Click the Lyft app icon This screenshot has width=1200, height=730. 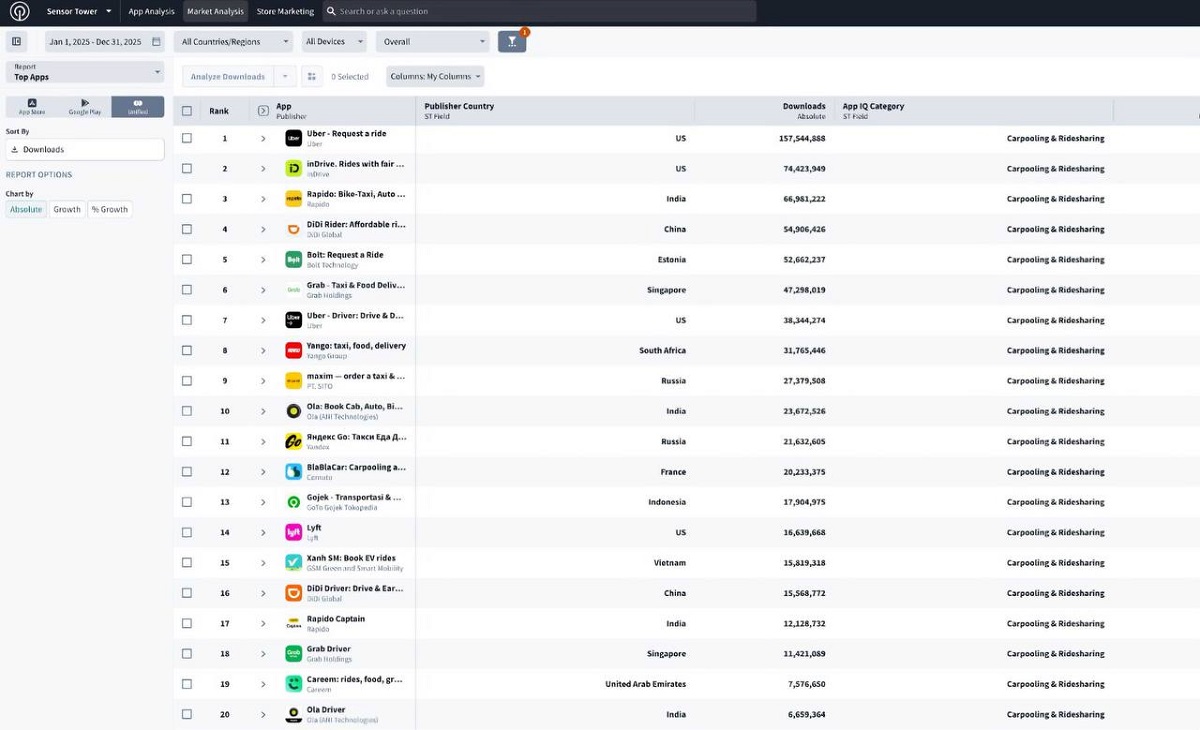coord(293,532)
